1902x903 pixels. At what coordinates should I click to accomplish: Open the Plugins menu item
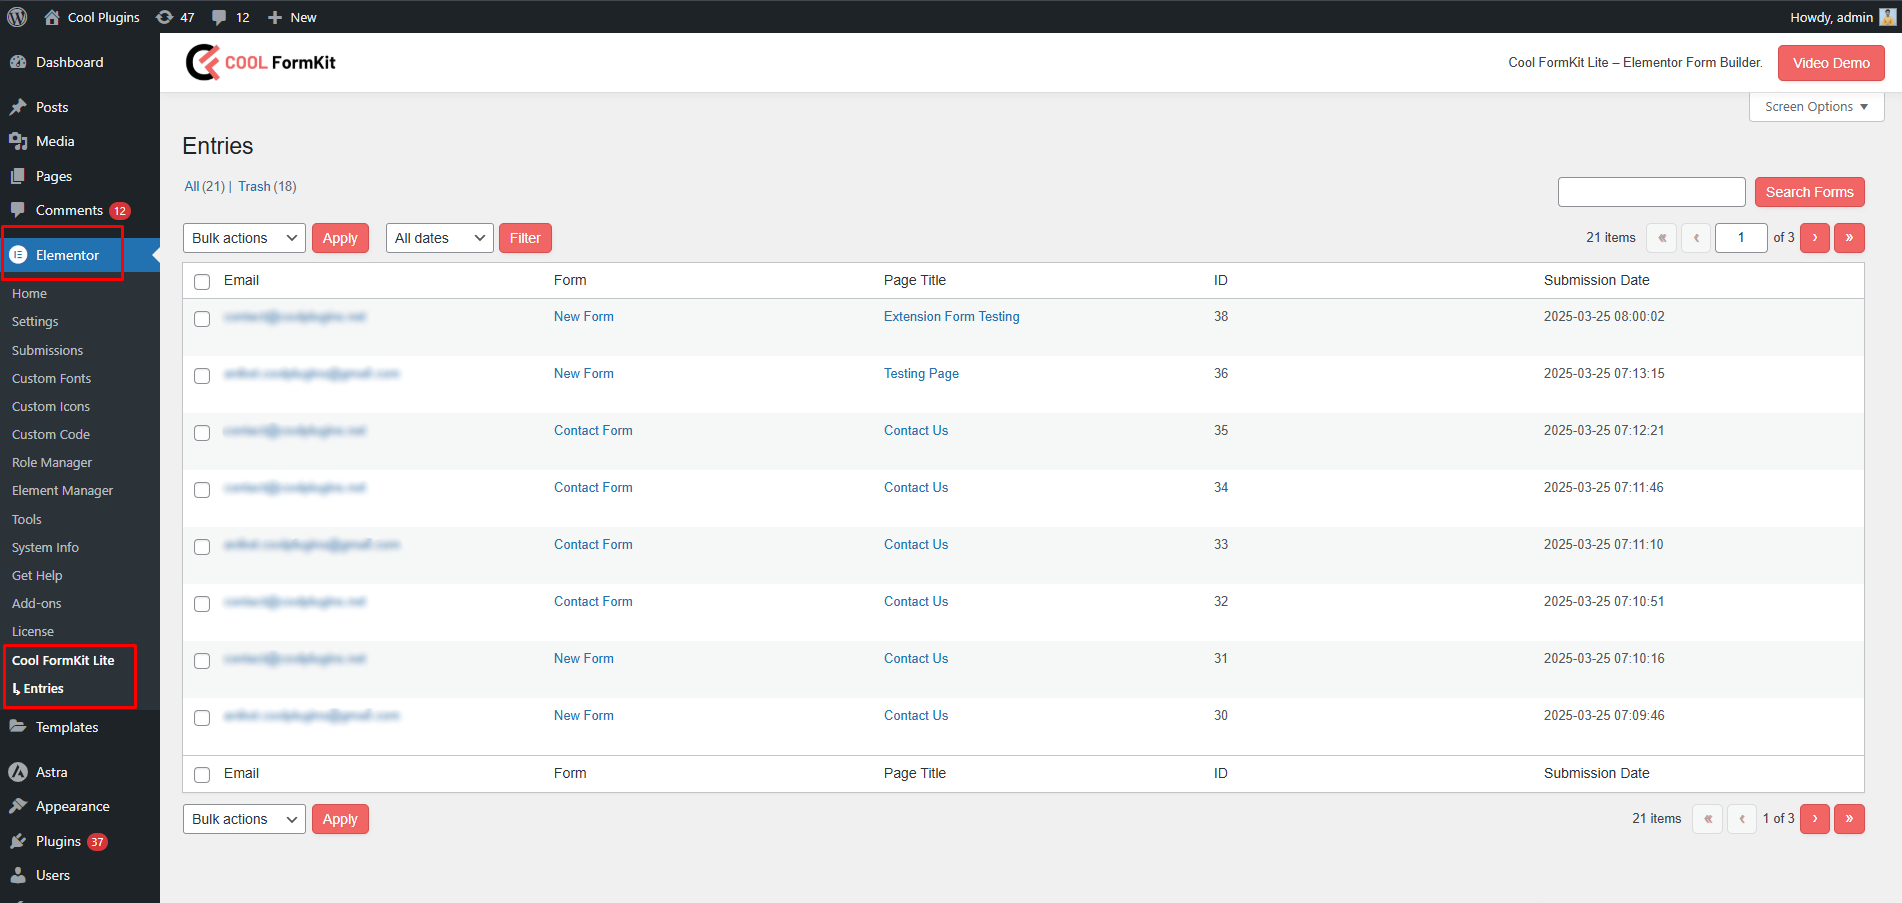point(58,841)
